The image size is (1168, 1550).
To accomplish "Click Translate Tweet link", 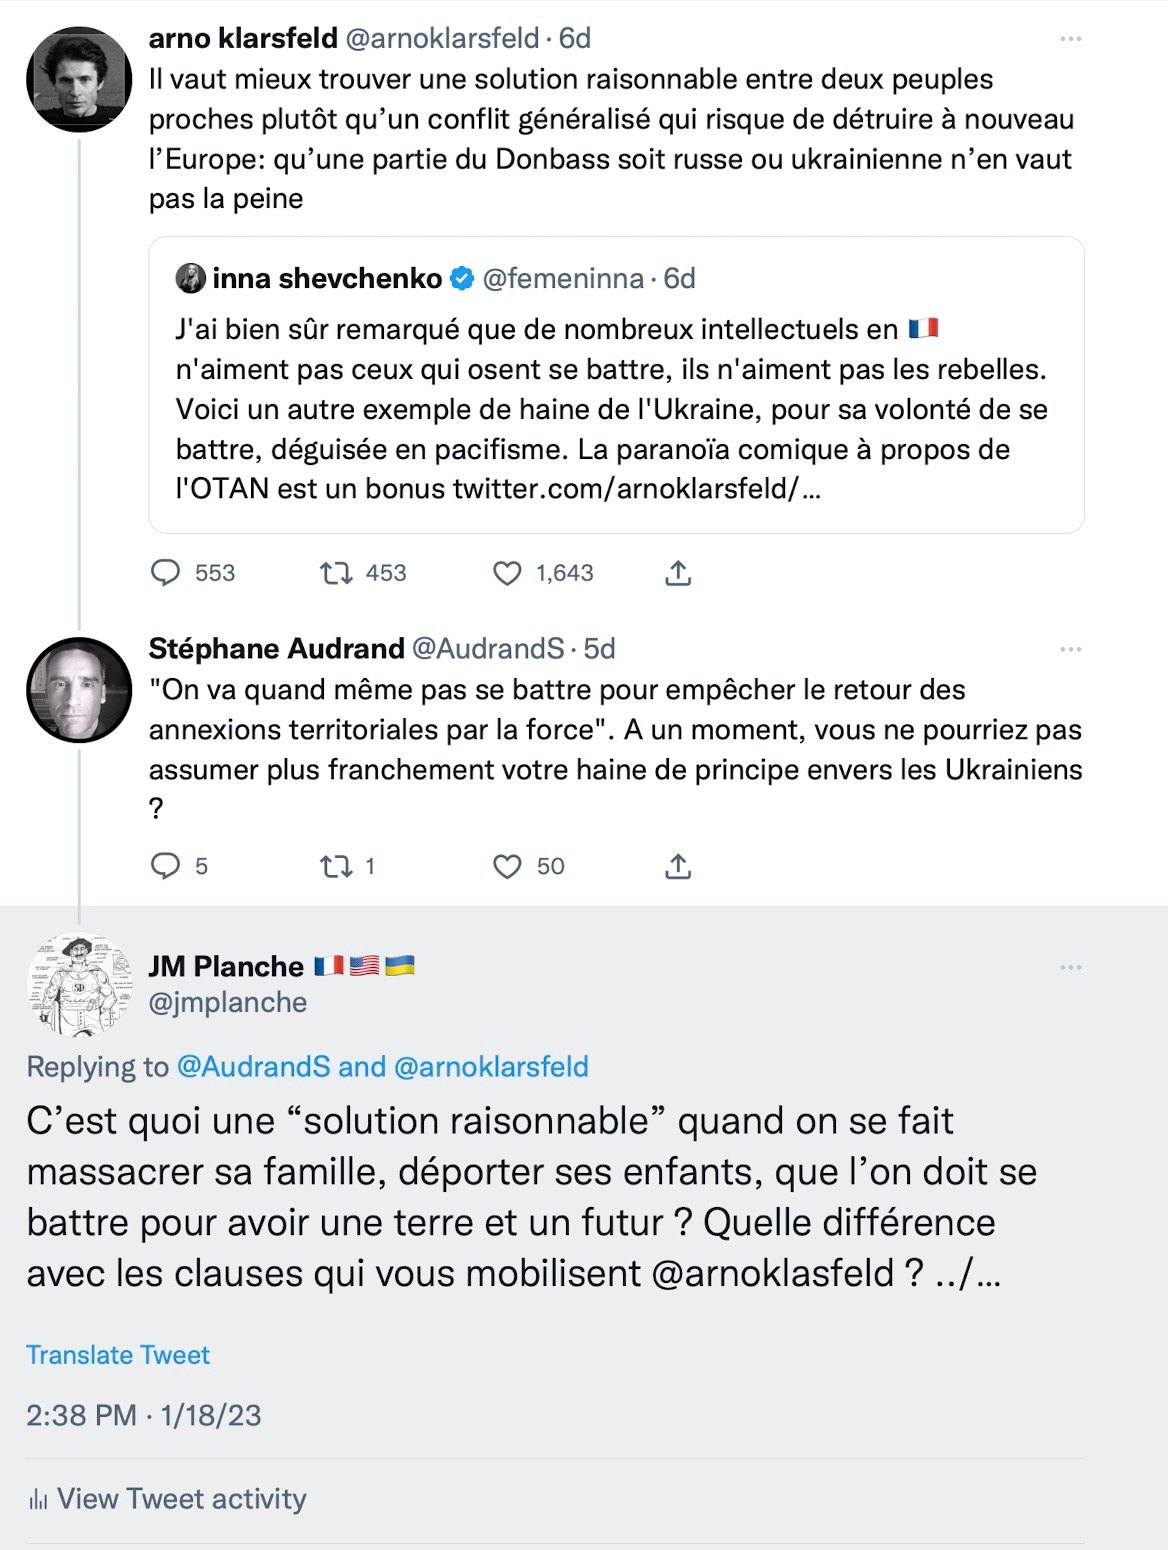I will pyautogui.click(x=118, y=1355).
